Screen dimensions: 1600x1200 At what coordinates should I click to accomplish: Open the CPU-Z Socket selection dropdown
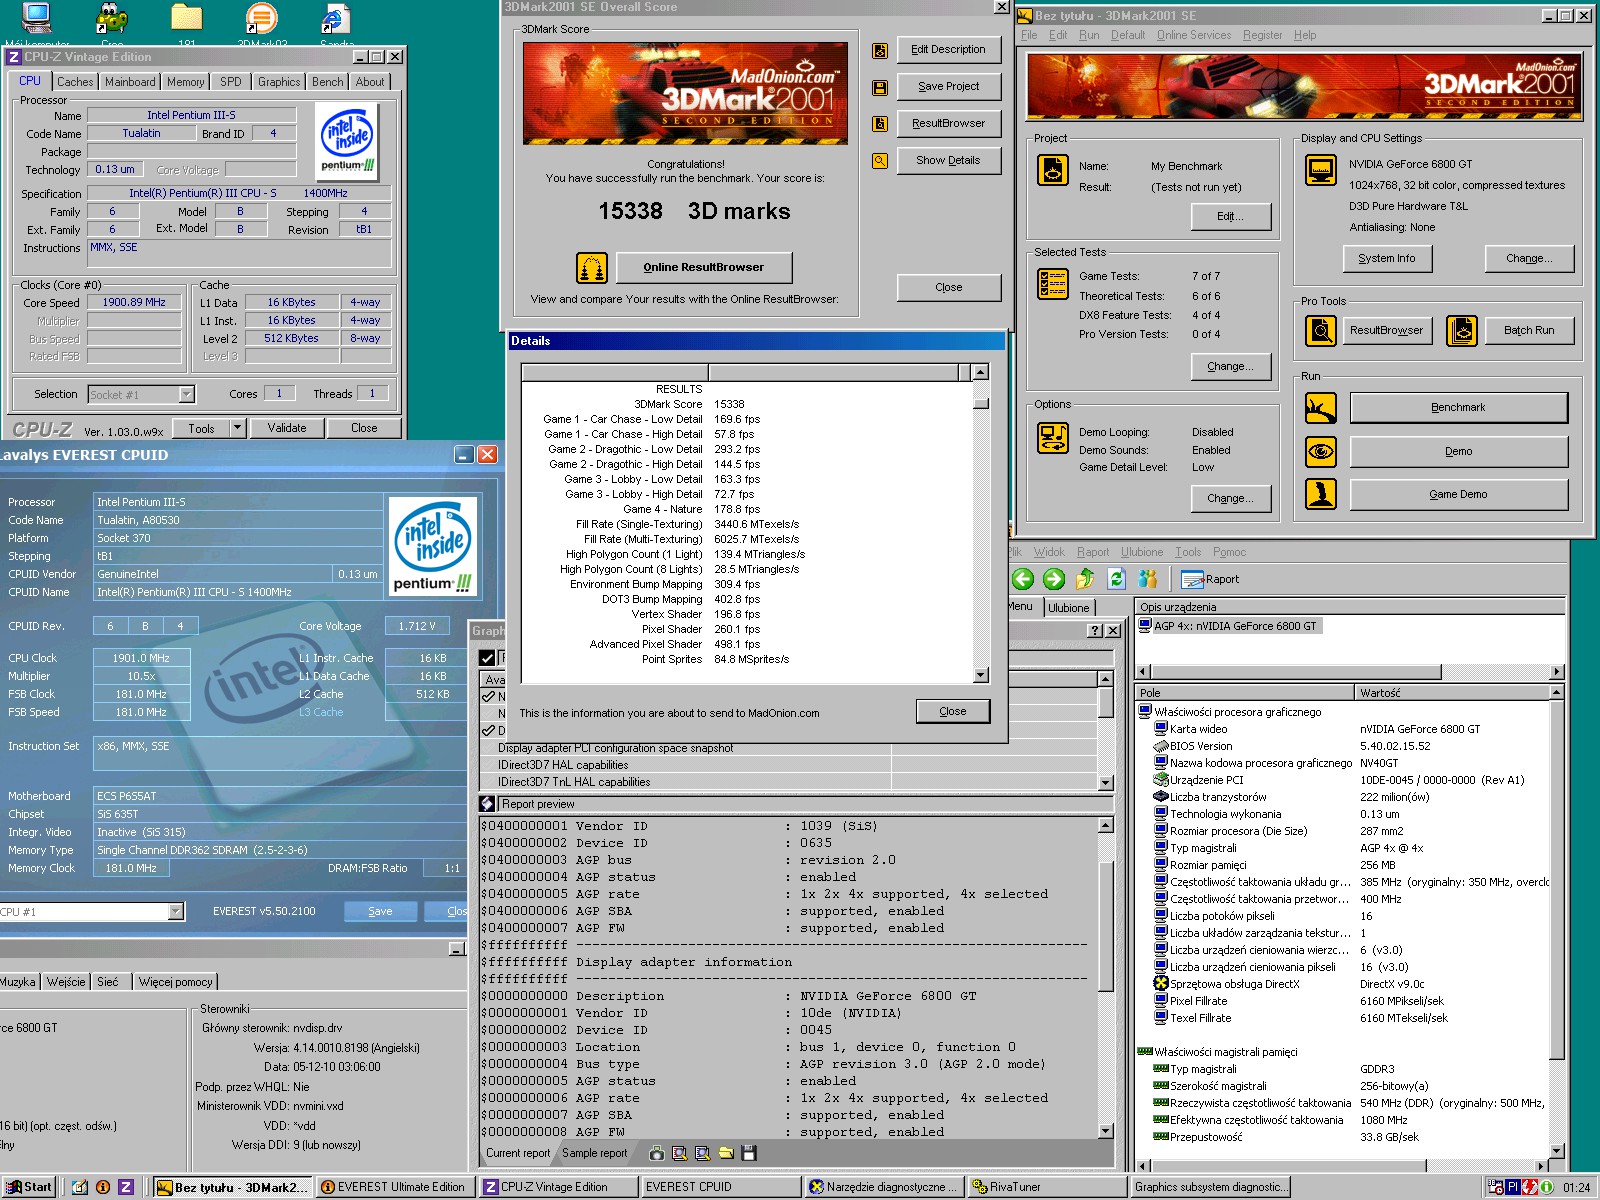tap(186, 394)
